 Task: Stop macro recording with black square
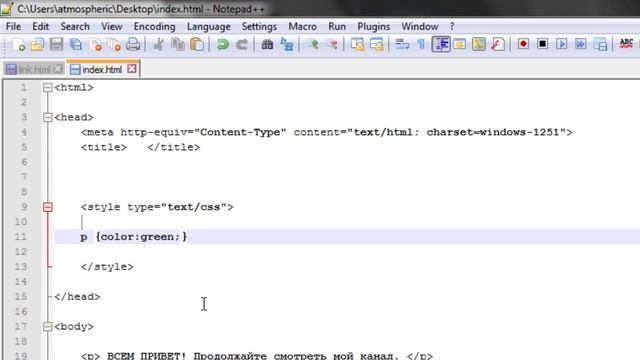point(542,44)
